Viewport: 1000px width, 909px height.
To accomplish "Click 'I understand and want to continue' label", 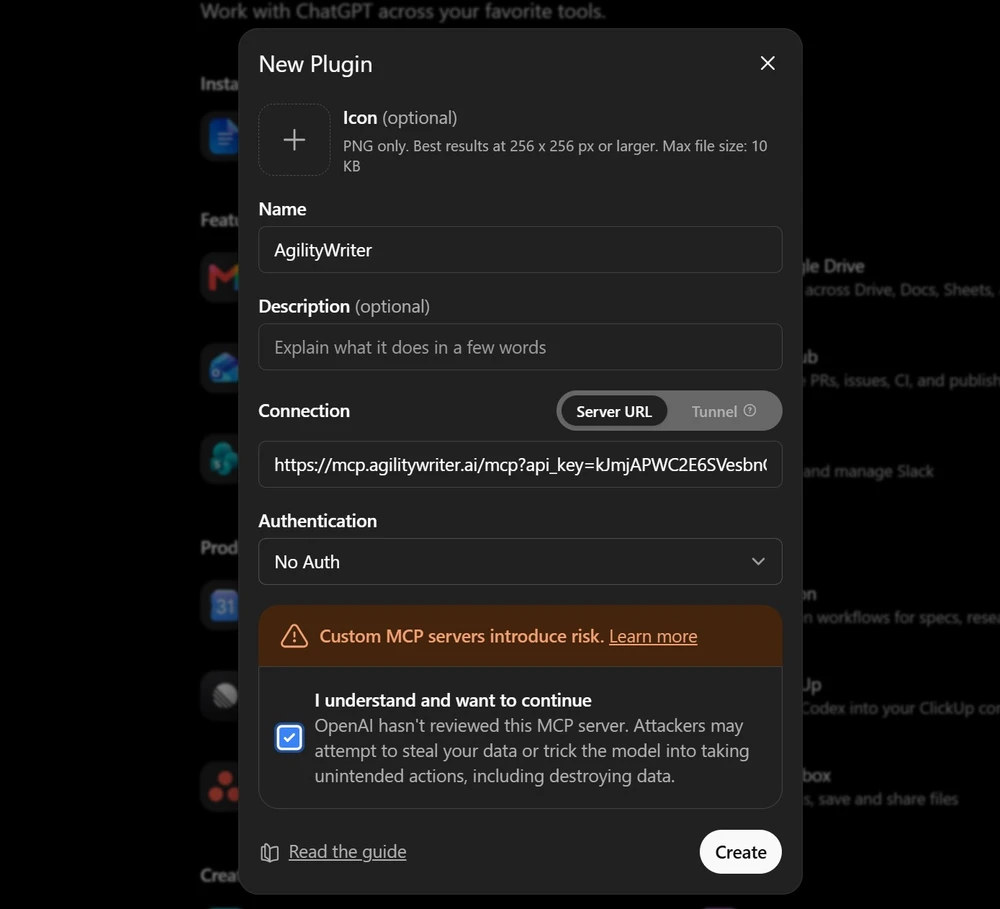I will (453, 700).
